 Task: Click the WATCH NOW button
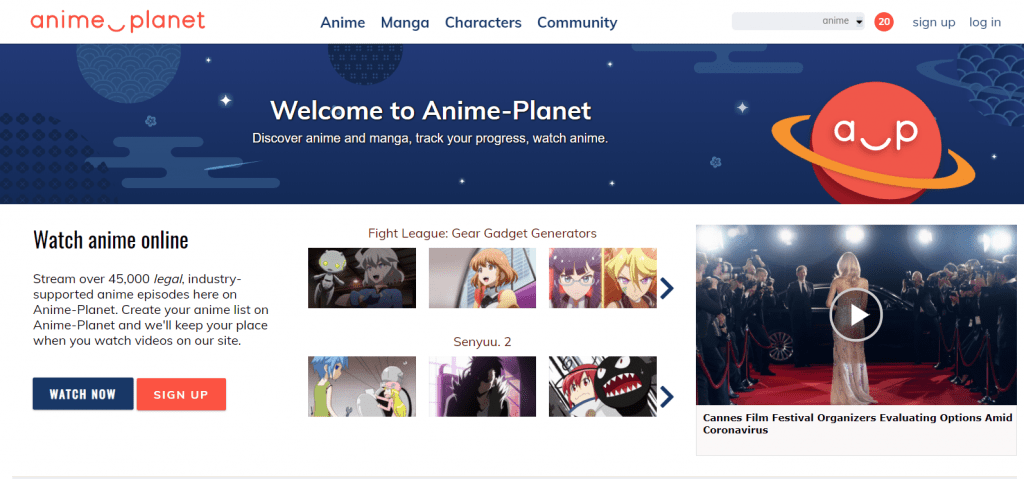tap(83, 394)
